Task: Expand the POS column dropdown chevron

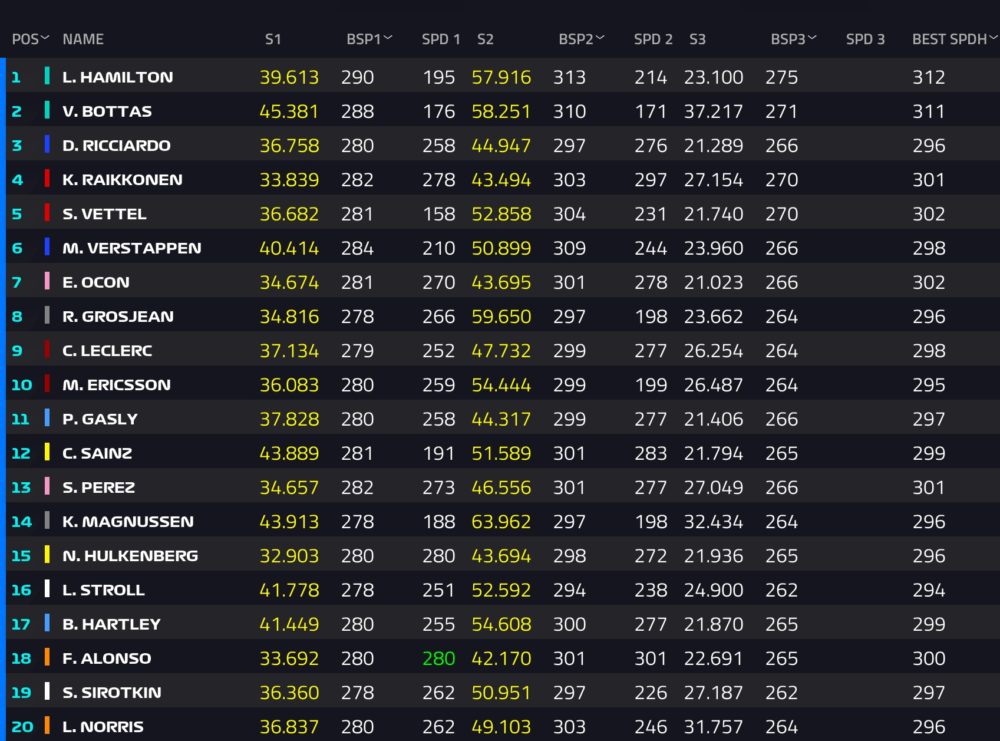Action: pos(45,38)
